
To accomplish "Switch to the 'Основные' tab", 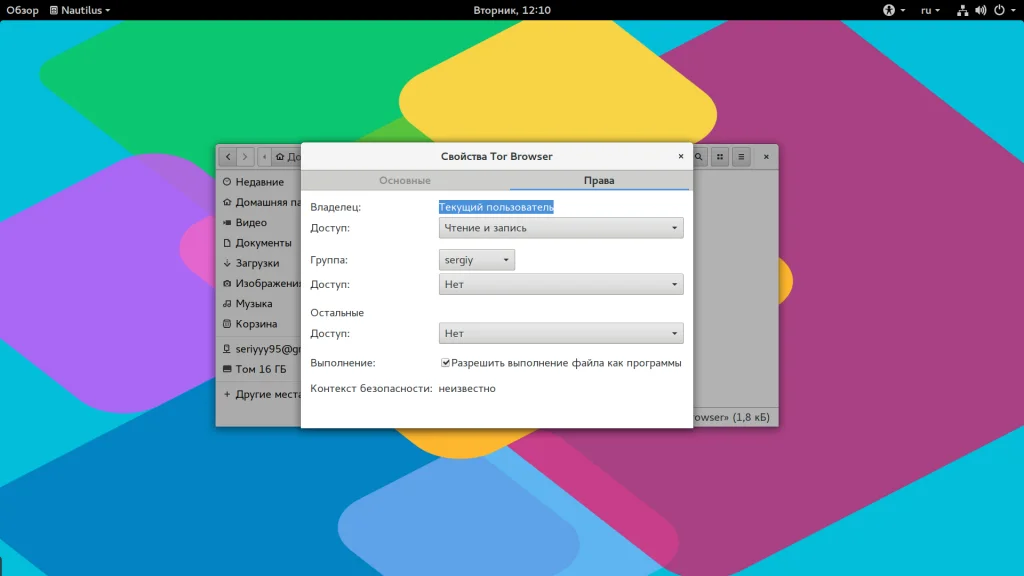I will pos(405,181).
